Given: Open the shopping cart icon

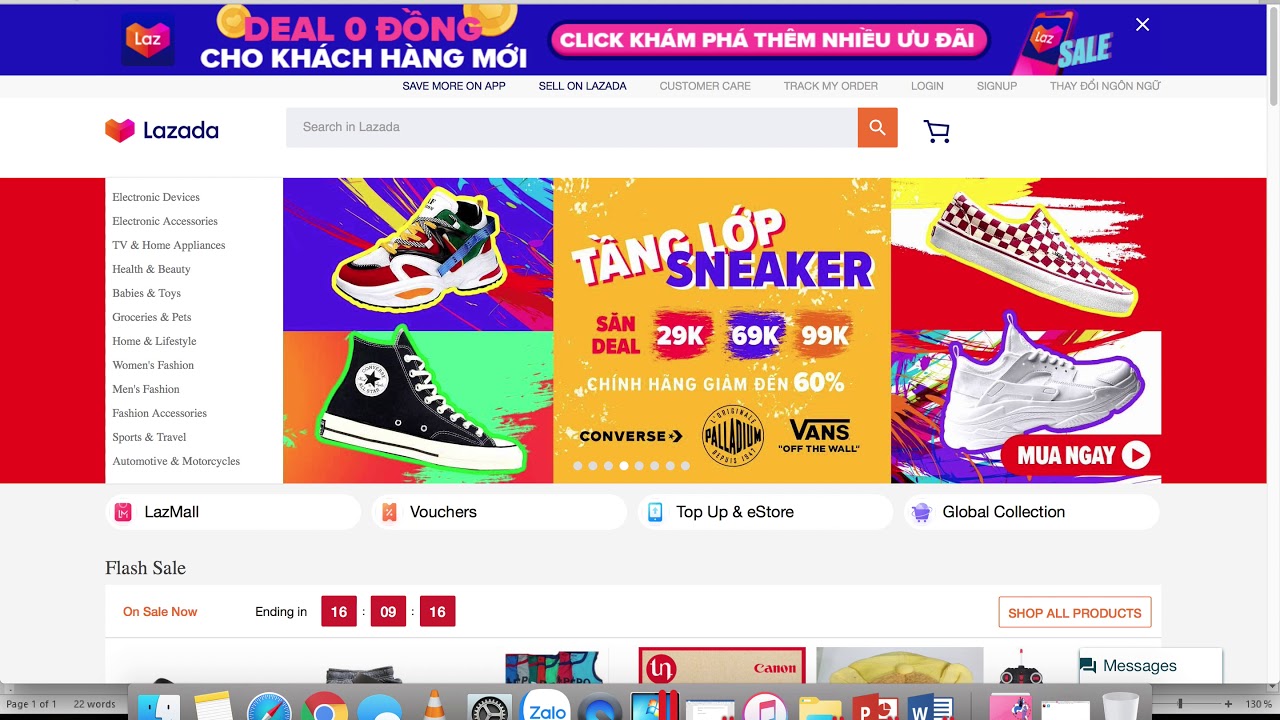Looking at the screenshot, I should click(x=936, y=131).
